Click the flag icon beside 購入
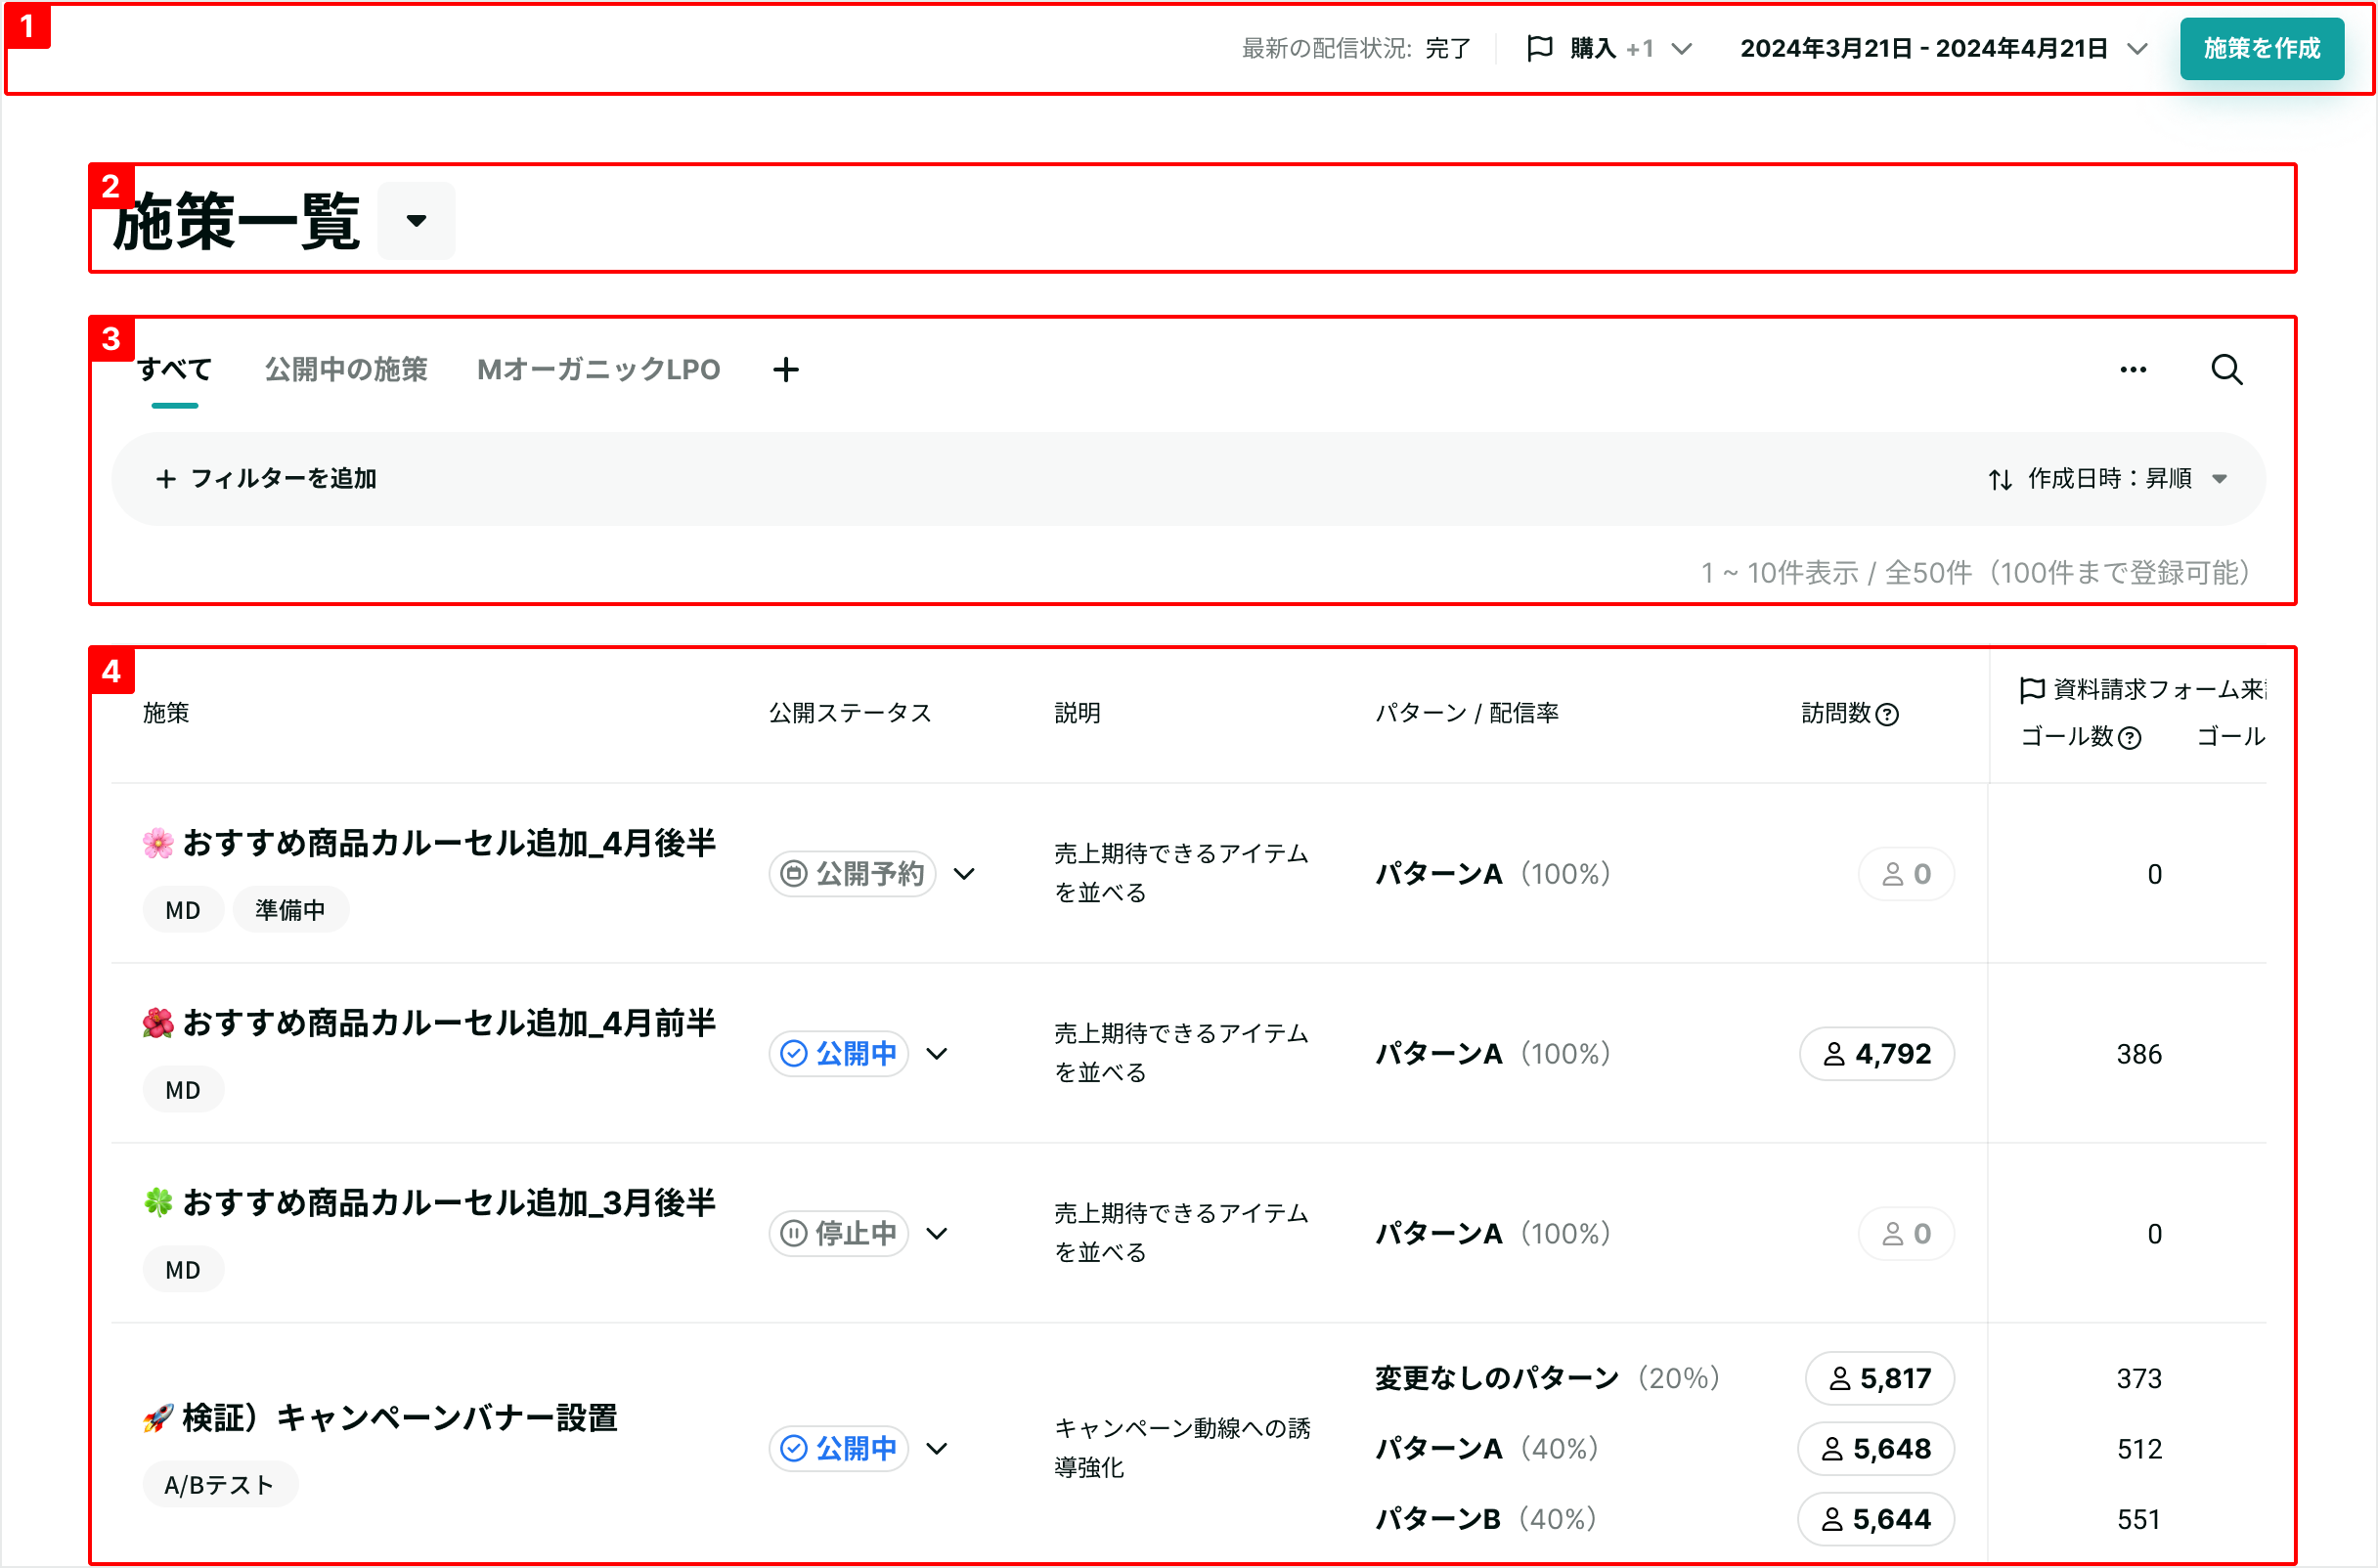The width and height of the screenshot is (2378, 1568). pos(1539,48)
